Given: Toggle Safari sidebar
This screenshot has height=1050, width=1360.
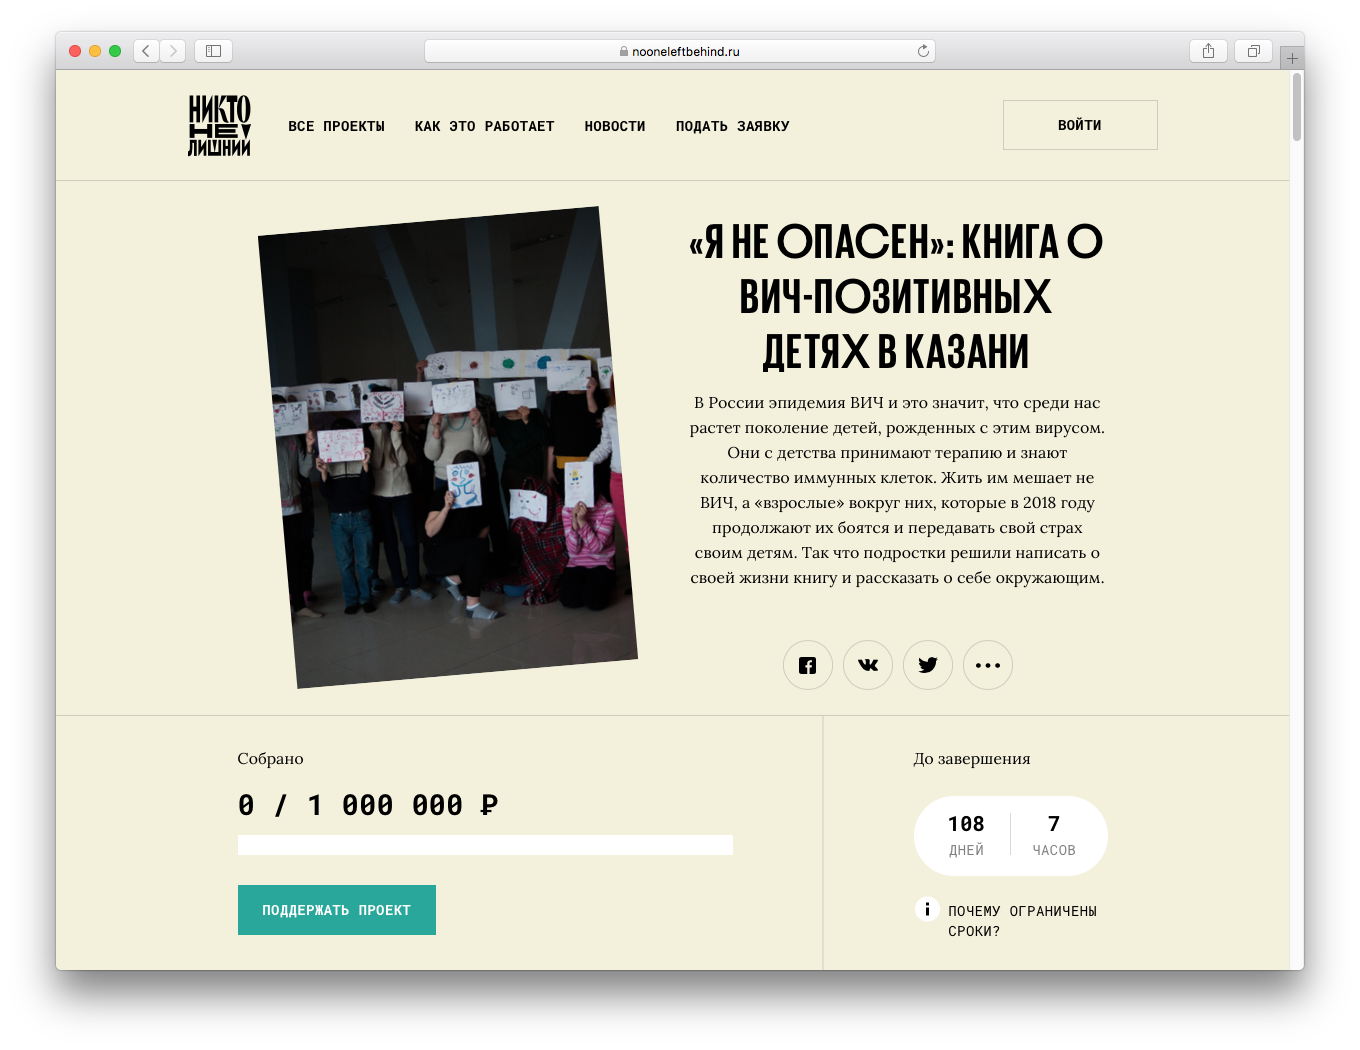Looking at the screenshot, I should (x=213, y=51).
